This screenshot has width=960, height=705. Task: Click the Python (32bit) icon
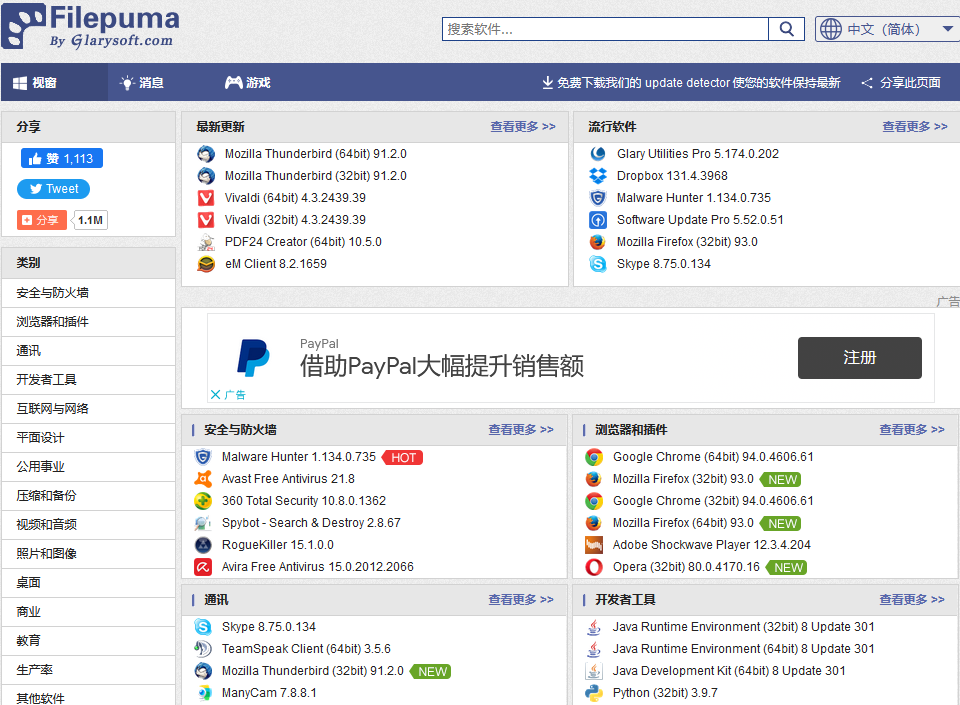point(594,693)
